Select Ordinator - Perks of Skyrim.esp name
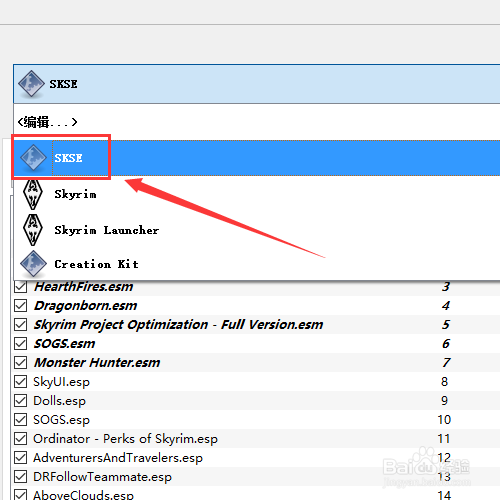500x500 pixels. [125, 439]
